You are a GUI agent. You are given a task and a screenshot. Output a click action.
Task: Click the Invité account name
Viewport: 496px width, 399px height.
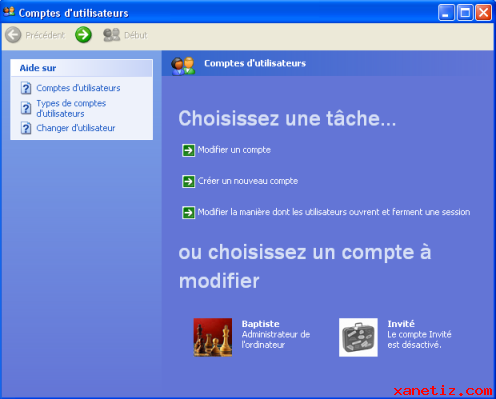point(401,324)
